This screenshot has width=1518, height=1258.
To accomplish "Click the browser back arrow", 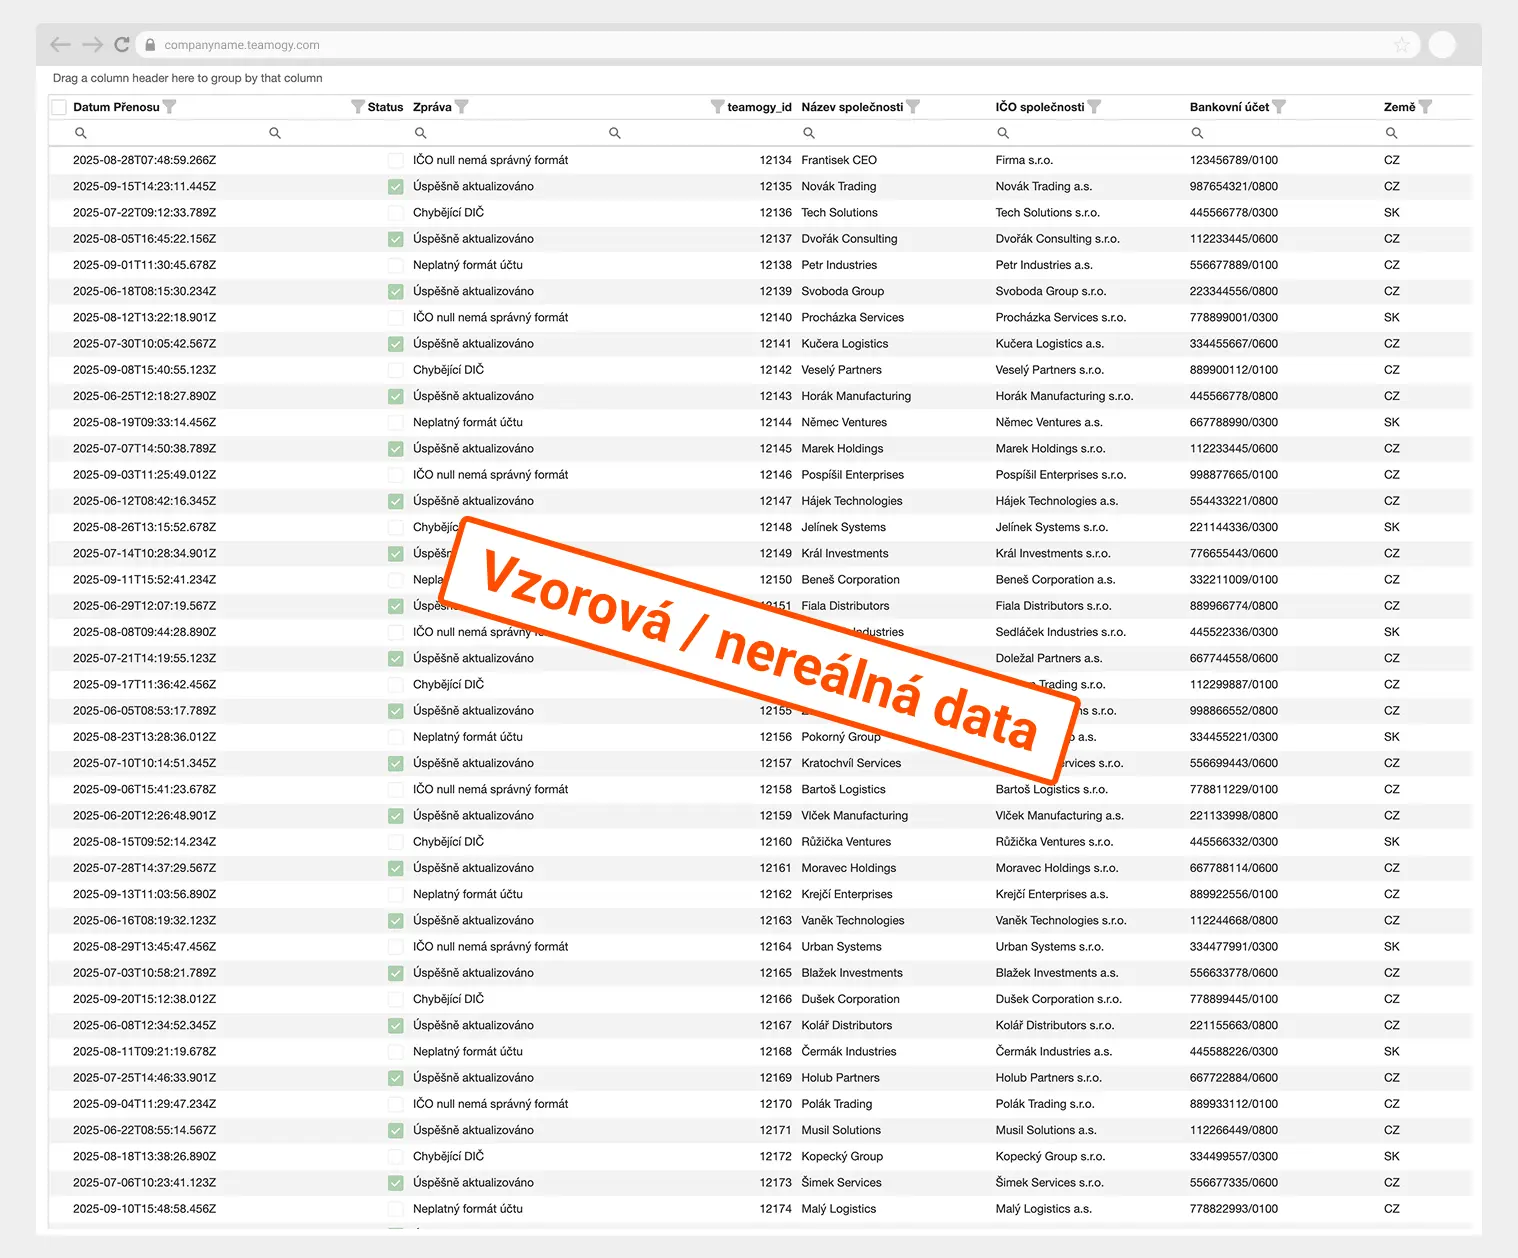I will [x=60, y=45].
